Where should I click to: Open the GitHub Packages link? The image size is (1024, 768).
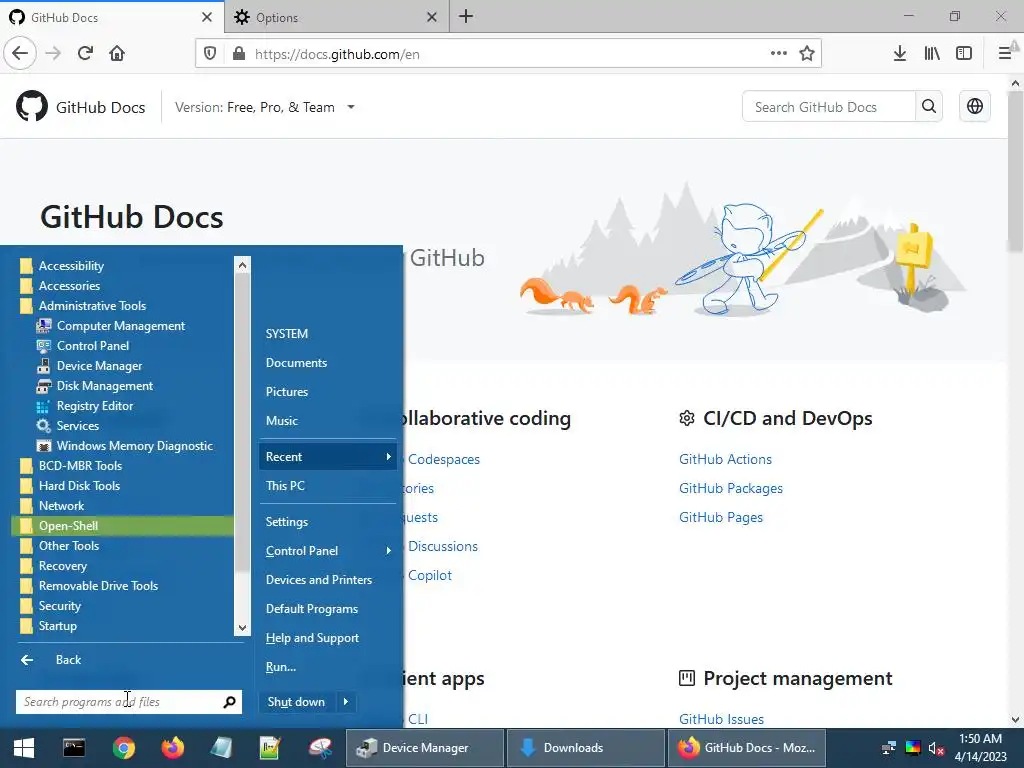(731, 488)
